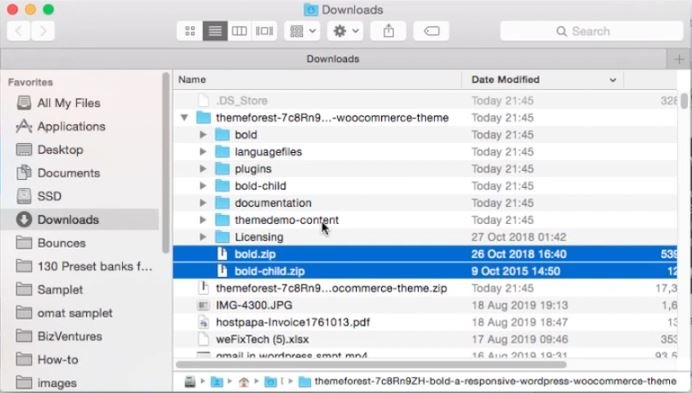
Task: Select the bold-child.zip file
Action: [x=425, y=271]
